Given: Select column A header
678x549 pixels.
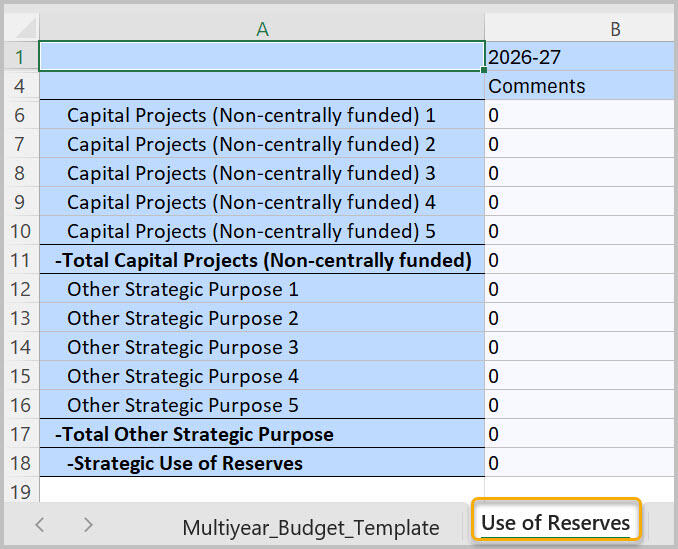Looking at the screenshot, I should tap(262, 29).
